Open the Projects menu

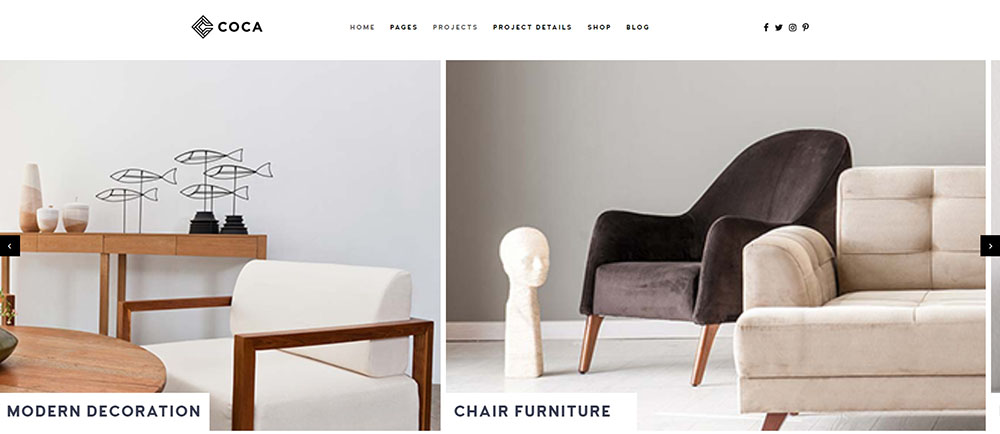pyautogui.click(x=455, y=27)
